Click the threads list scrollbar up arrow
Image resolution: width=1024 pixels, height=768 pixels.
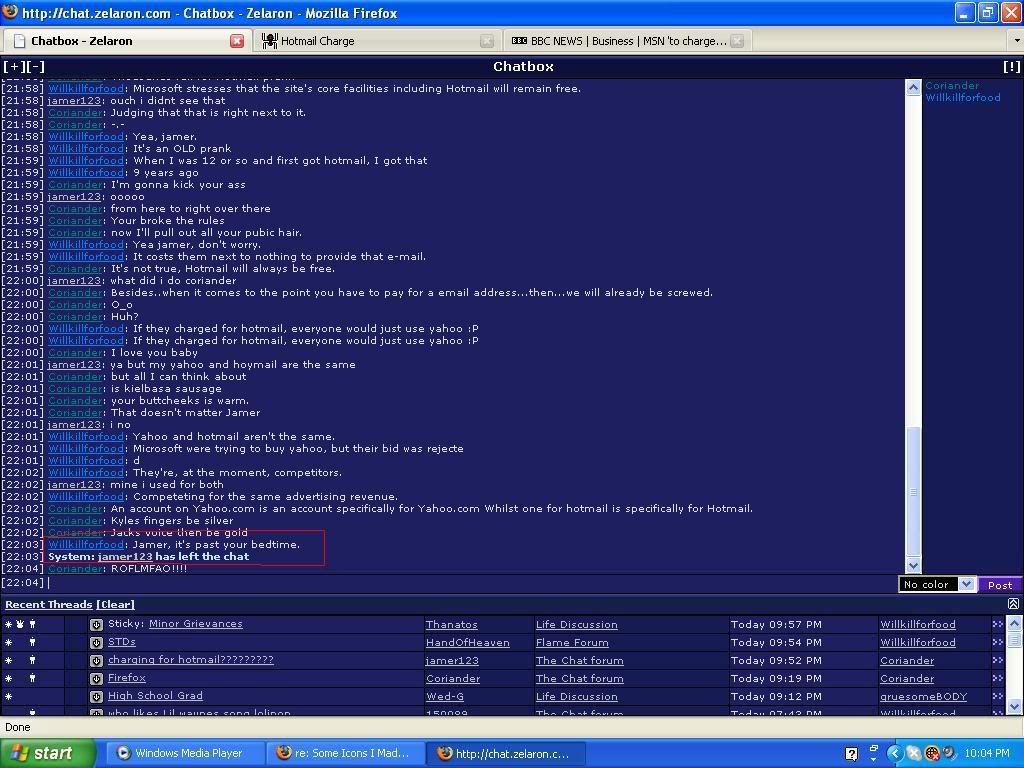pyautogui.click(x=1014, y=623)
